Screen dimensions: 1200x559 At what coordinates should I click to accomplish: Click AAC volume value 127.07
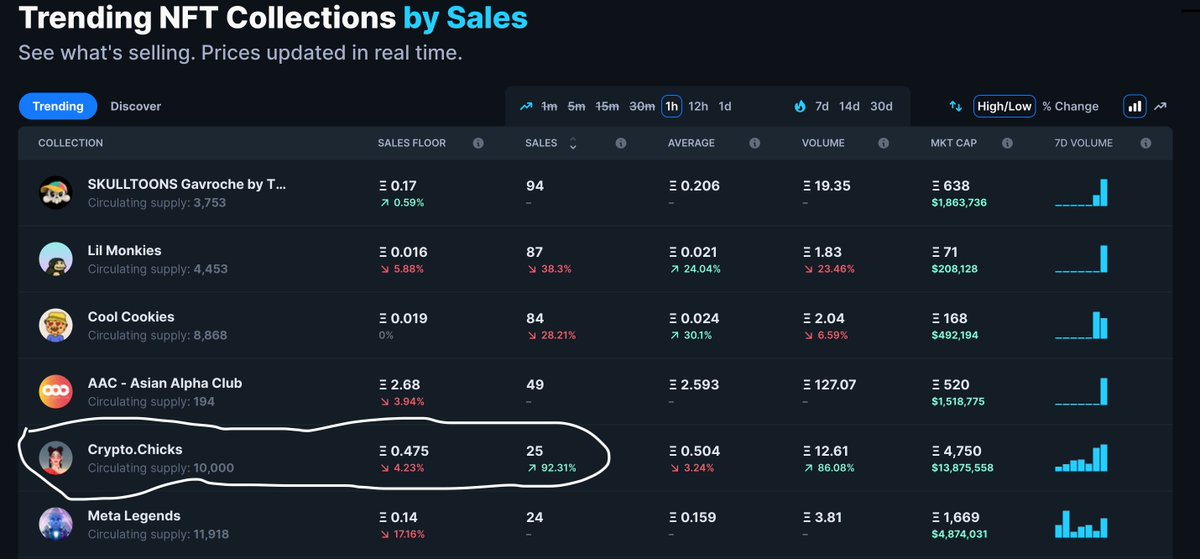pos(829,384)
